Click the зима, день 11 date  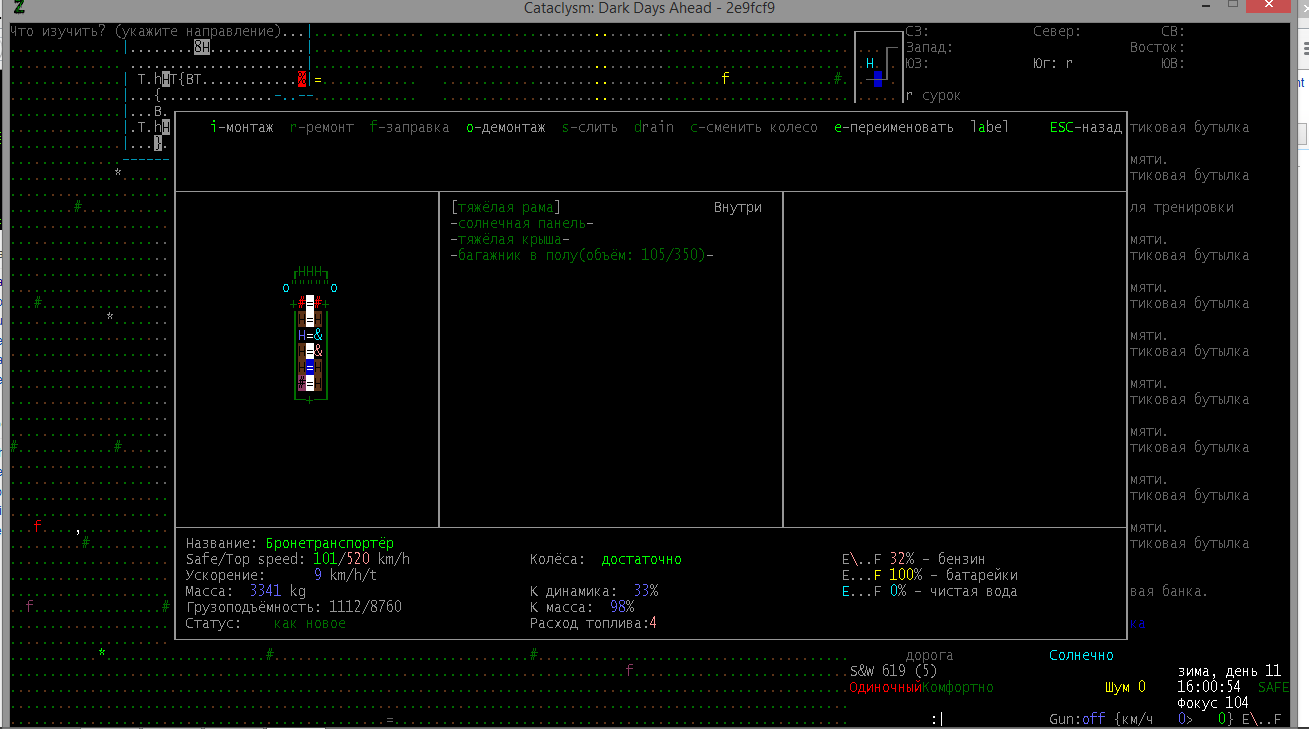[x=1230, y=672]
